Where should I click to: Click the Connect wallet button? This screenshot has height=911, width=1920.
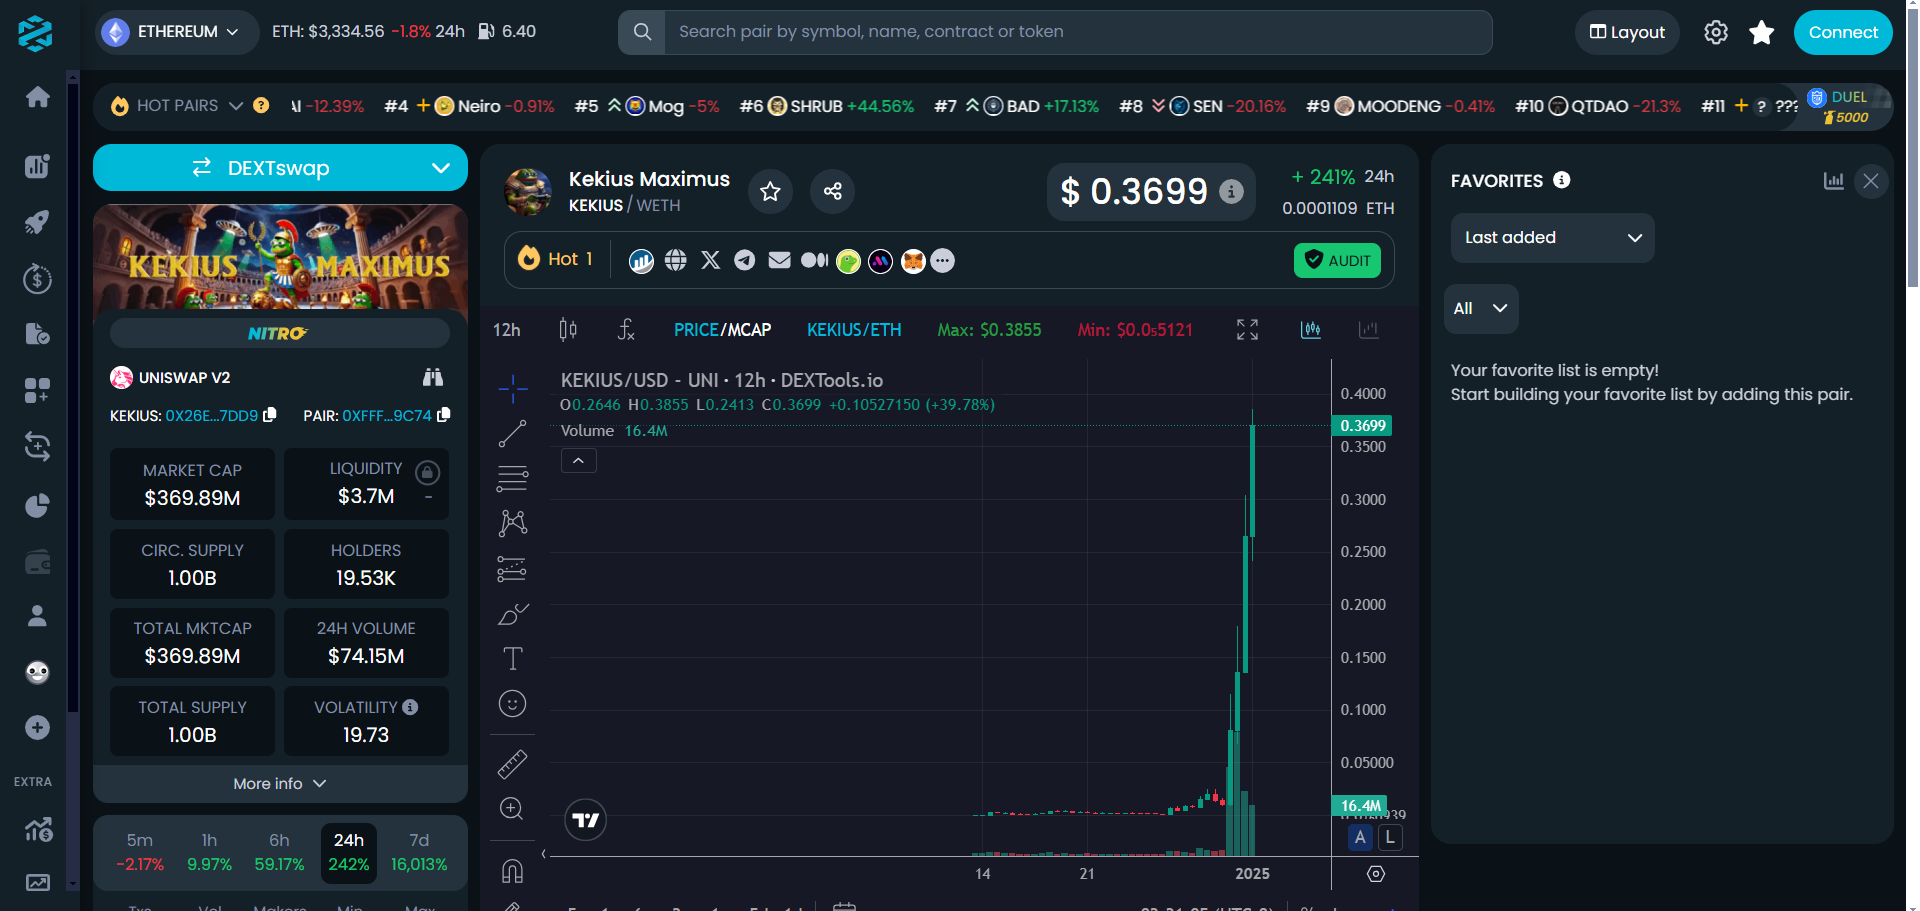pos(1843,32)
